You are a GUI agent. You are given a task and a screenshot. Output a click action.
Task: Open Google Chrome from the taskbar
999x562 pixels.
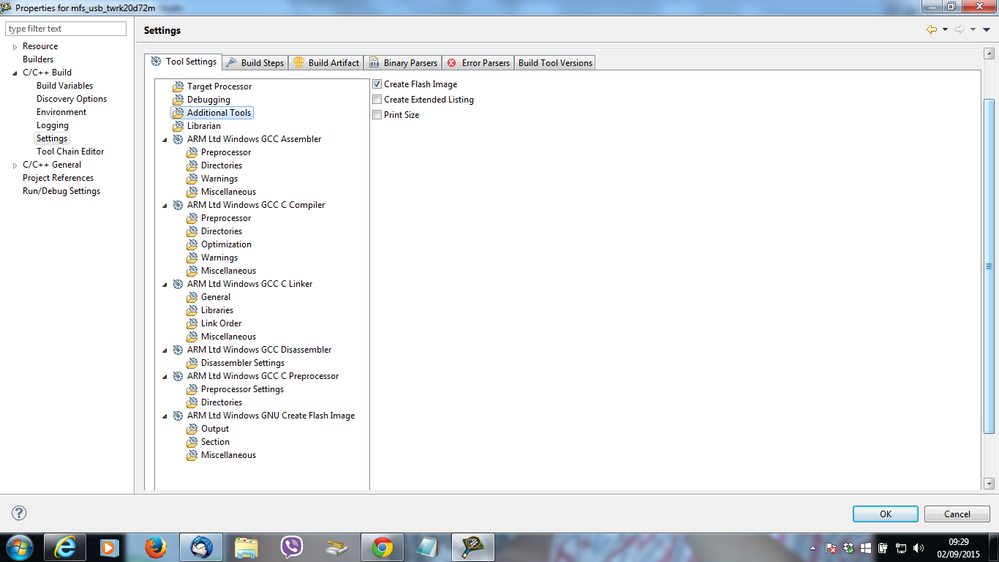(382, 547)
